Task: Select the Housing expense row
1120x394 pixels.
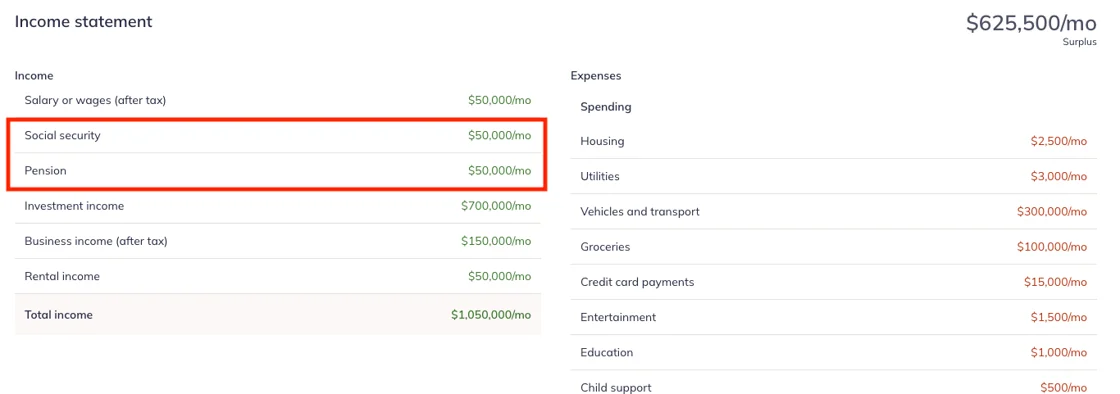Action: [834, 141]
